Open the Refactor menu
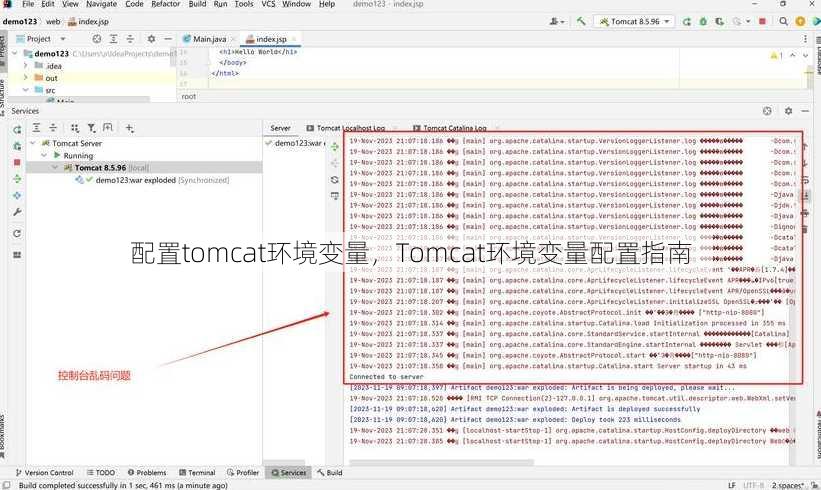The image size is (821, 490). click(165, 4)
